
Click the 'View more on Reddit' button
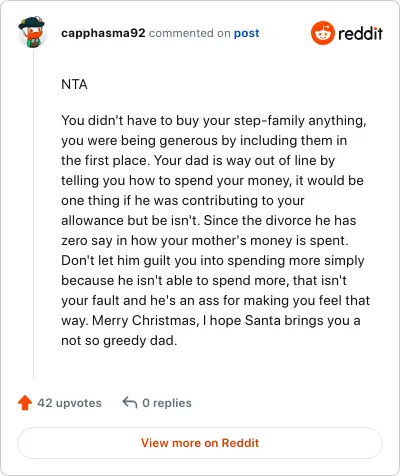point(200,443)
